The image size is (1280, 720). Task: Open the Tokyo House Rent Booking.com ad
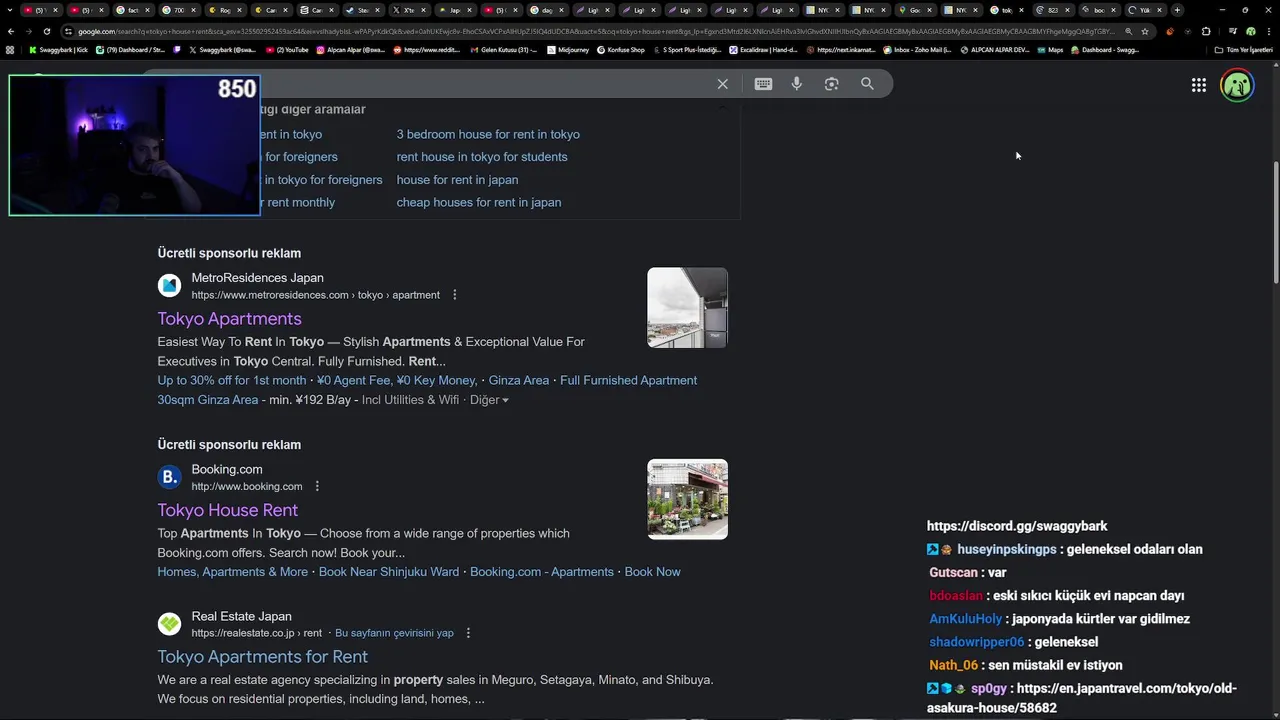tap(228, 510)
